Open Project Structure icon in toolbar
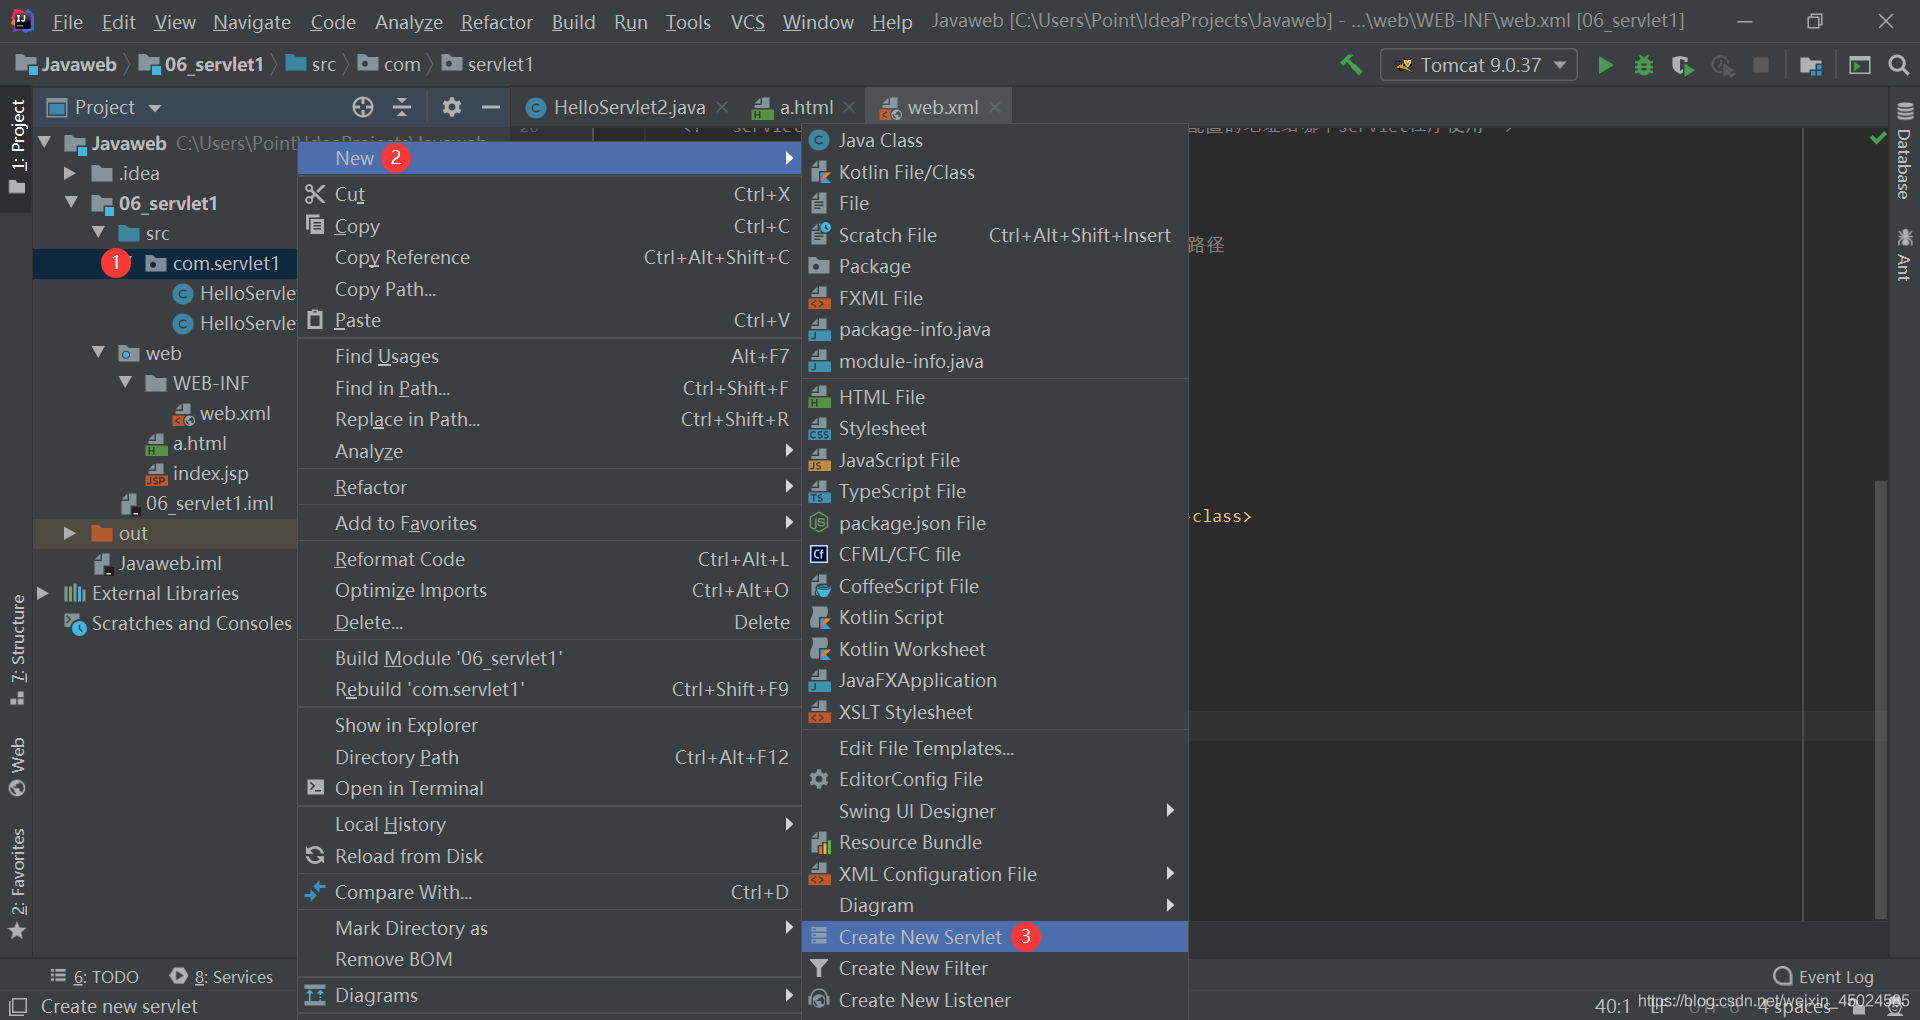This screenshot has width=1920, height=1020. (1811, 65)
